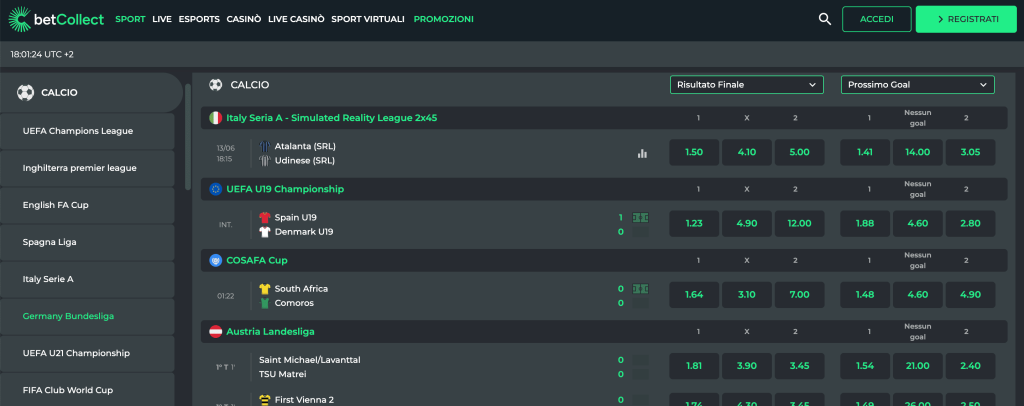The width and height of the screenshot is (1024, 406).
Task: Open live pitch icon for South Africa match
Action: point(640,289)
